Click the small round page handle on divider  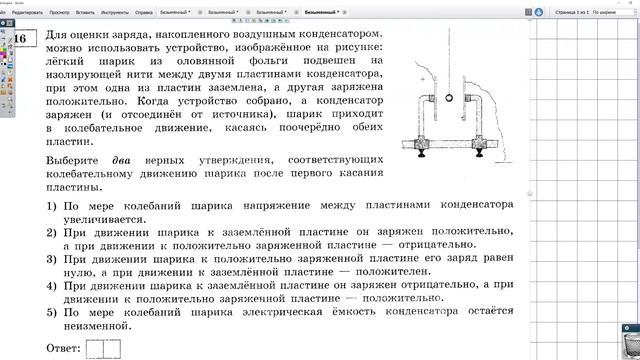click(530, 193)
